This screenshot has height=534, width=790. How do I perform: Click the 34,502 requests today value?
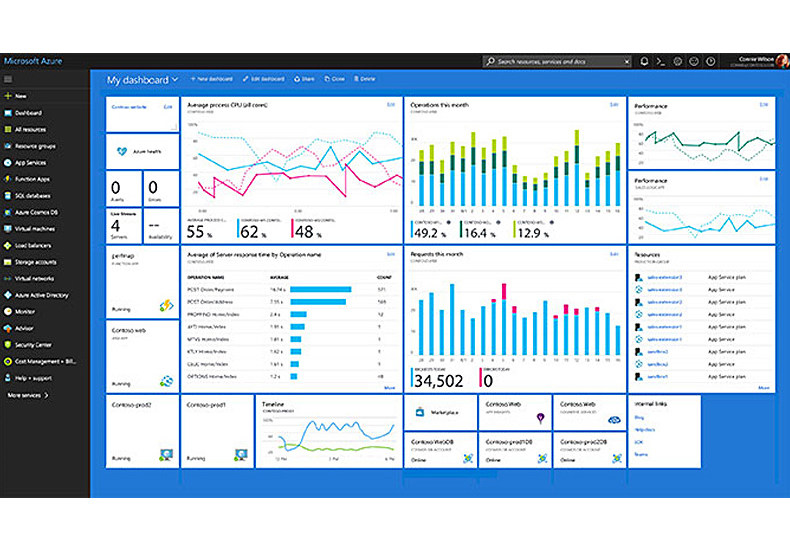point(438,381)
